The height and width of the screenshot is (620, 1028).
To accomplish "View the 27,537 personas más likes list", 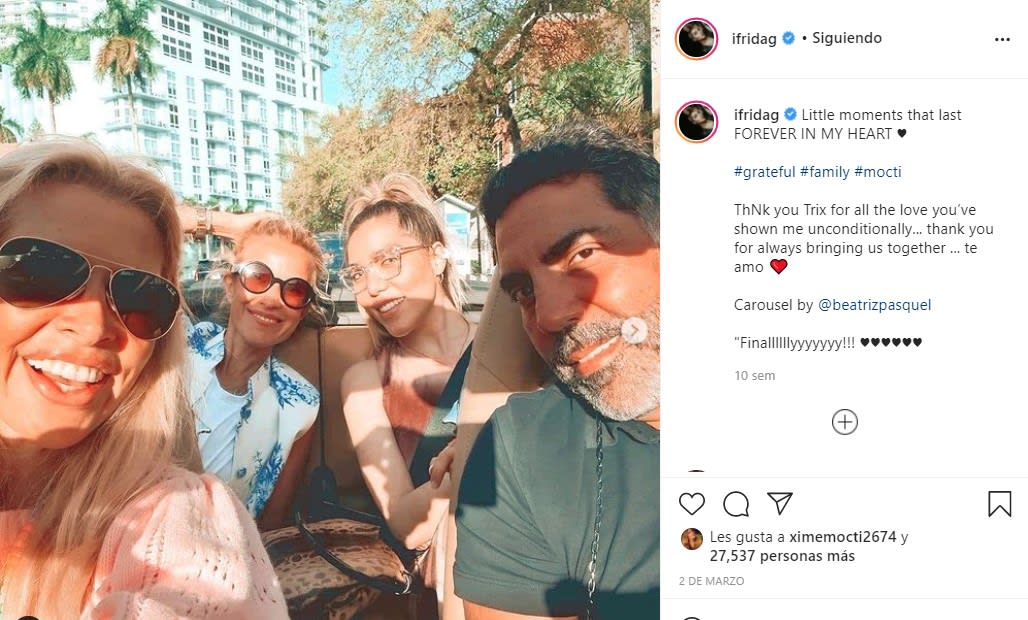I will click(782, 556).
